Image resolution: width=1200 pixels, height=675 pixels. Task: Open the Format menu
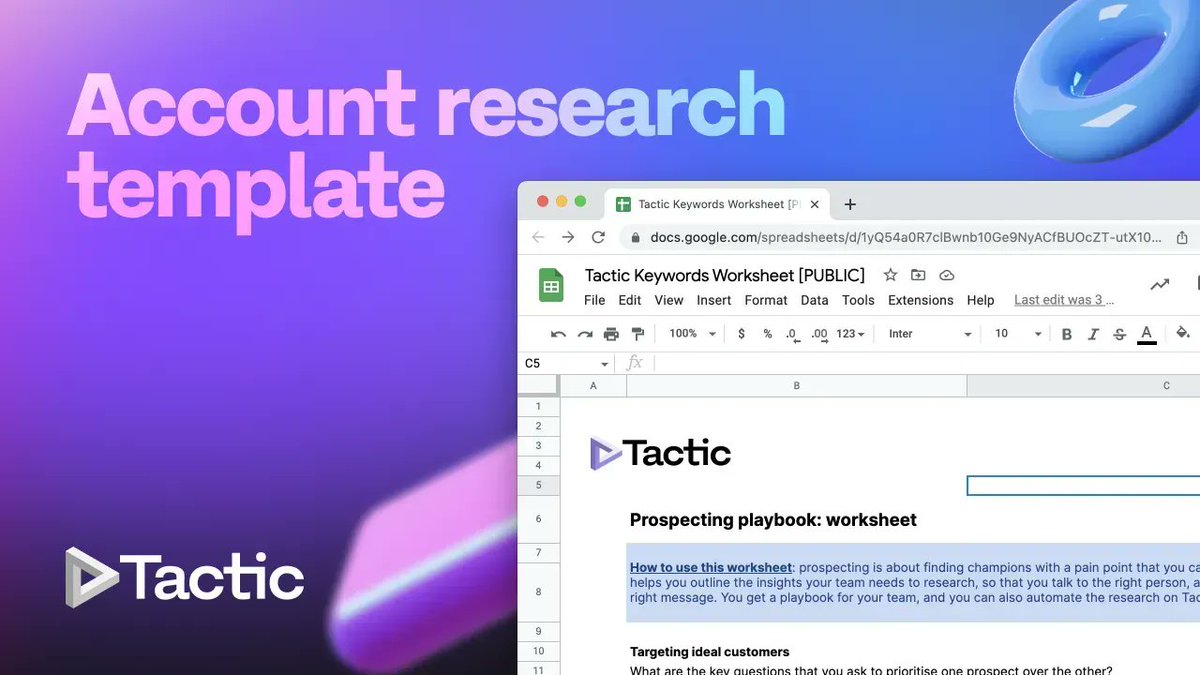(x=766, y=300)
